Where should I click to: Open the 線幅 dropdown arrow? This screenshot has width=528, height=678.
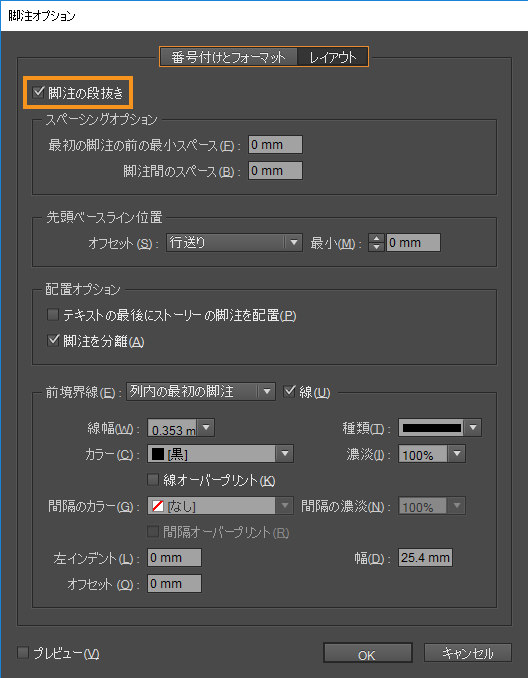206,429
